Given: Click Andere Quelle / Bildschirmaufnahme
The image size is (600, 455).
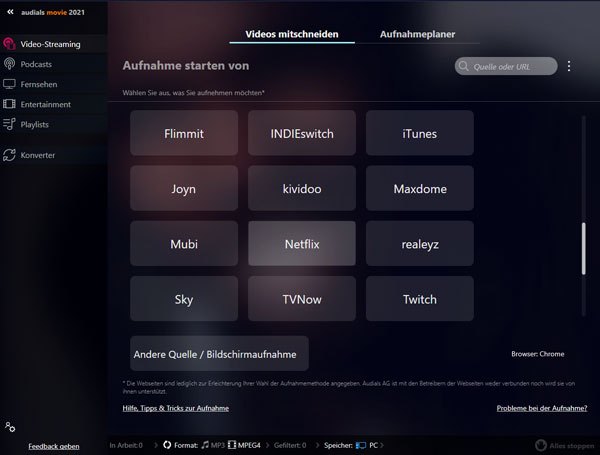Looking at the screenshot, I should pyautogui.click(x=219, y=354).
